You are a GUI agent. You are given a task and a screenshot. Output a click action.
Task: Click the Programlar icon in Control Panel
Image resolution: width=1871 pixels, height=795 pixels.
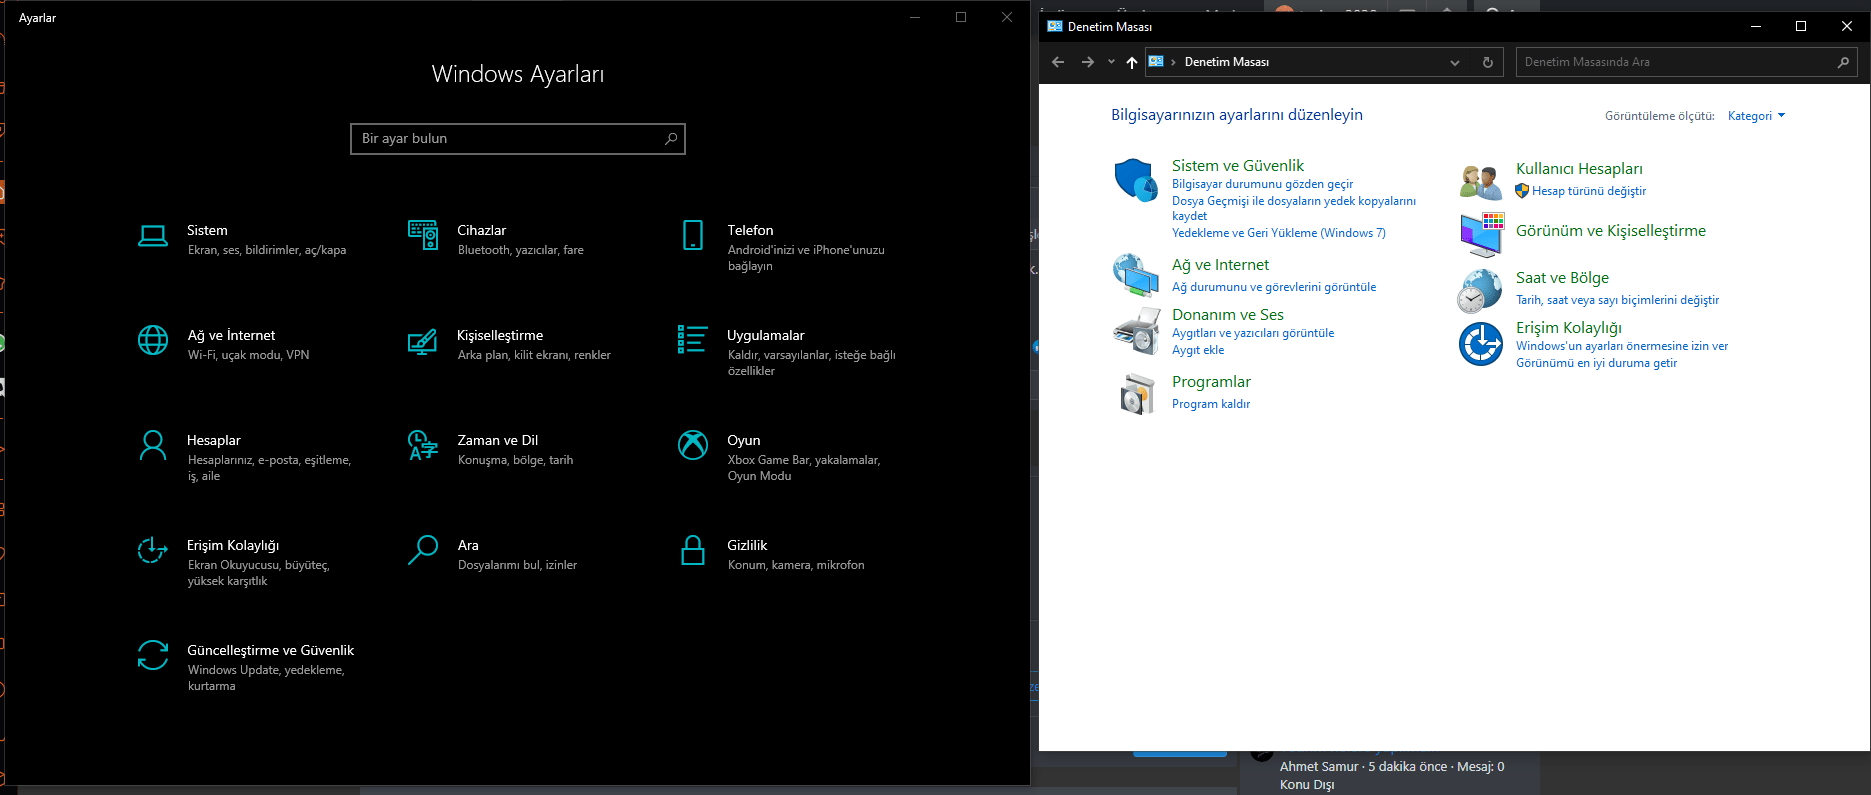[1136, 394]
